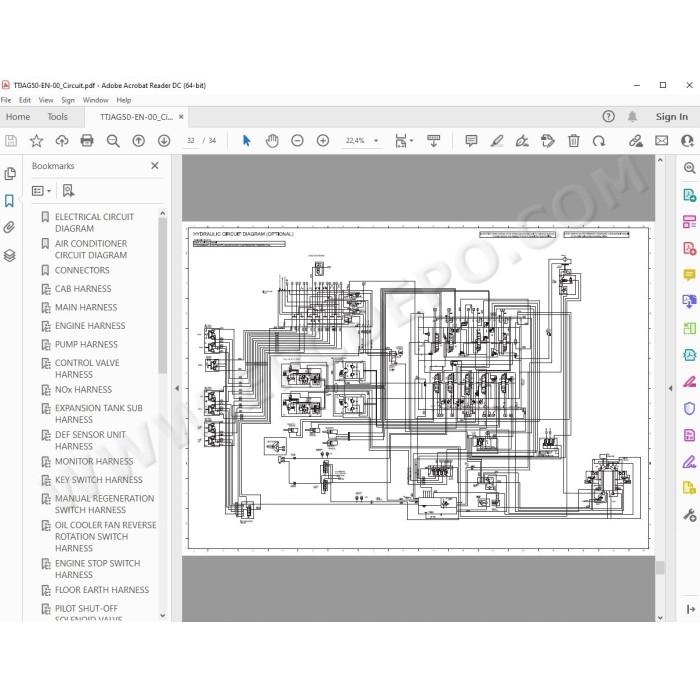700x700 pixels.
Task: Print the document
Action: (87, 141)
